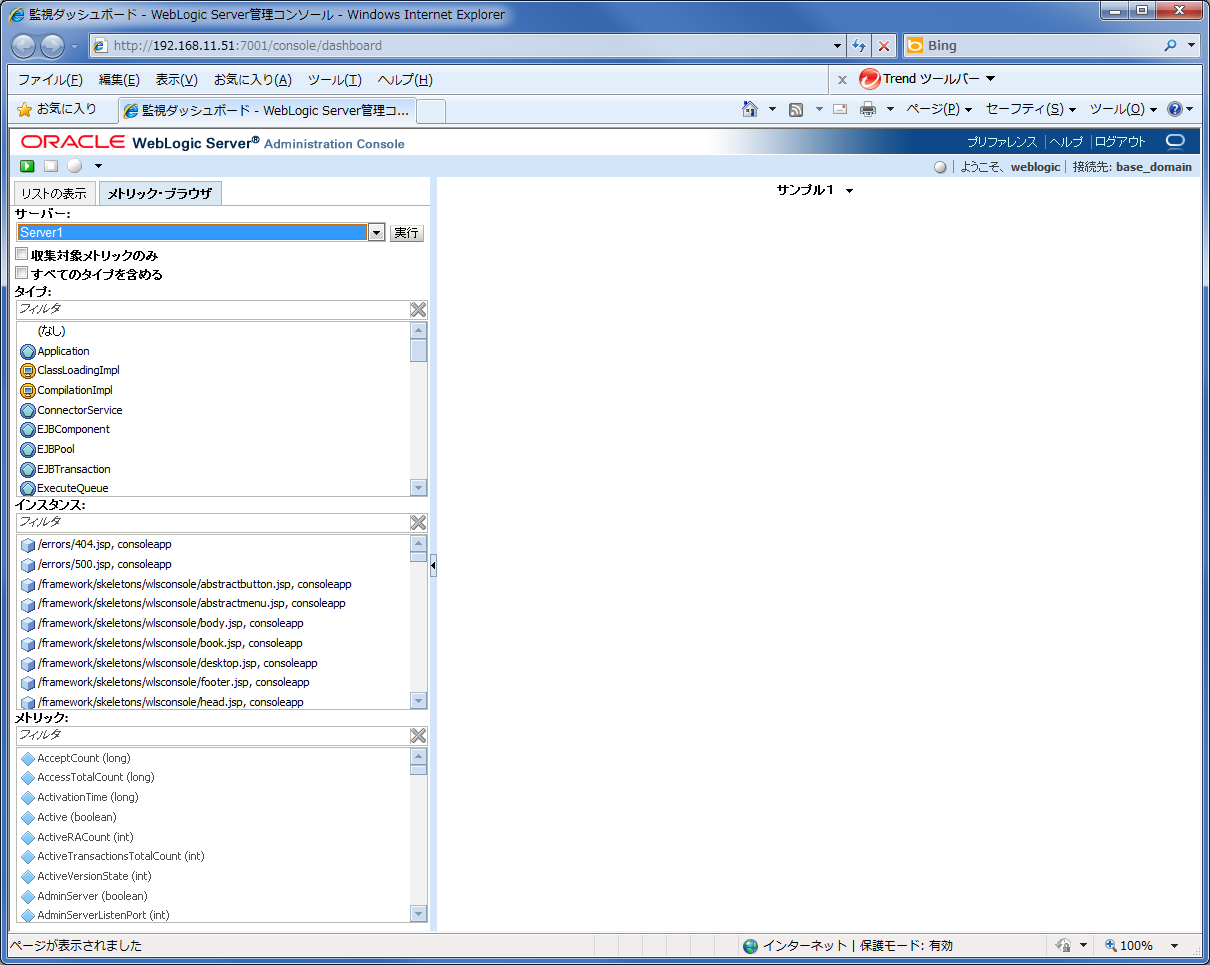Open the ツール(O) toolbar dropdown
Viewport: 1210px width, 965px height.
[x=1123, y=109]
